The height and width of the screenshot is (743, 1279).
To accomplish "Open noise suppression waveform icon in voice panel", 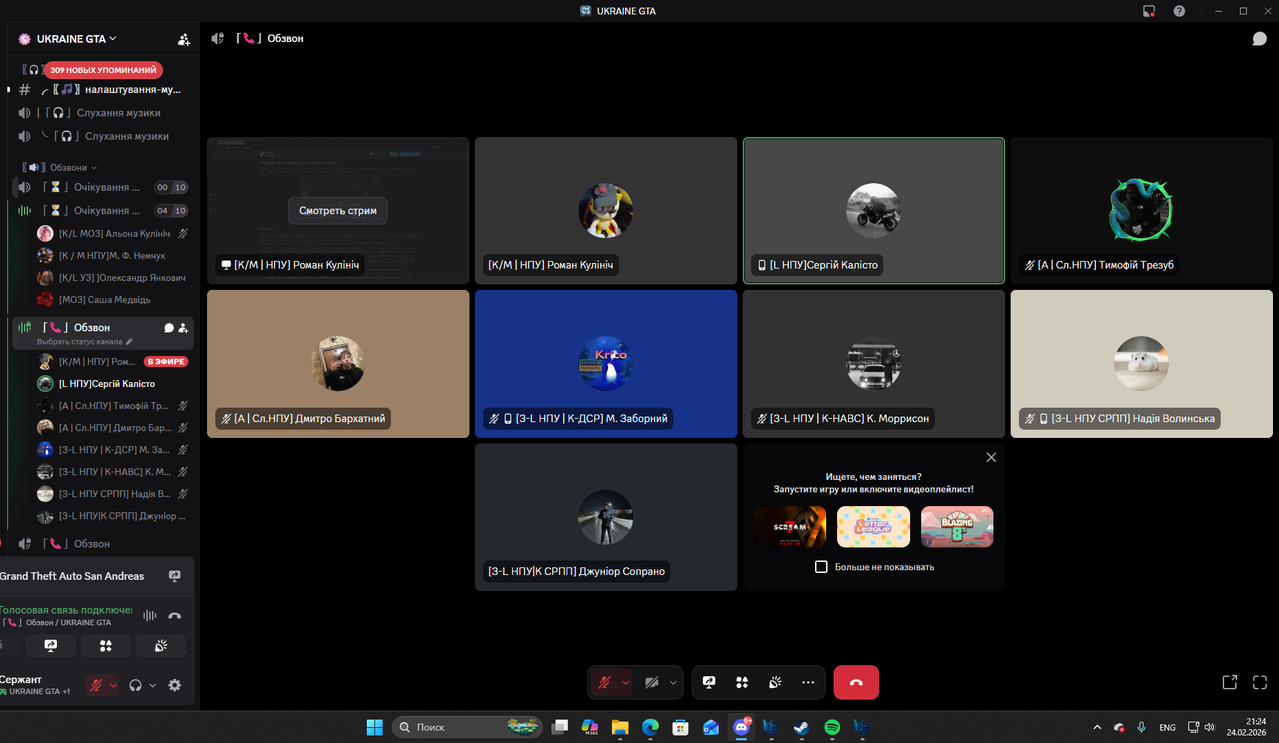I will coord(150,616).
